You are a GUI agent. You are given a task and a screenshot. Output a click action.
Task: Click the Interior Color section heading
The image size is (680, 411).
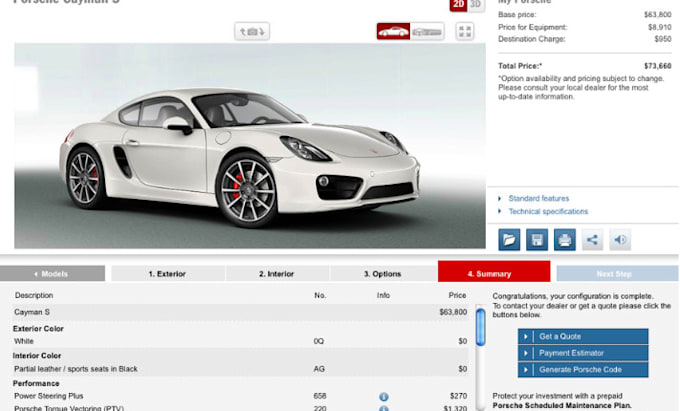37,356
